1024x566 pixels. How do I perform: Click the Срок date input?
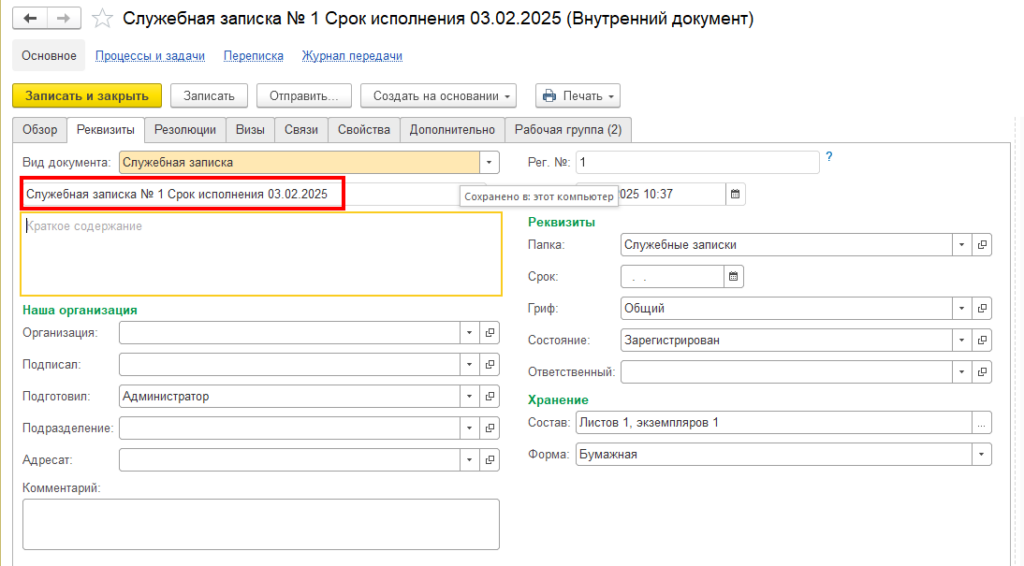672,276
